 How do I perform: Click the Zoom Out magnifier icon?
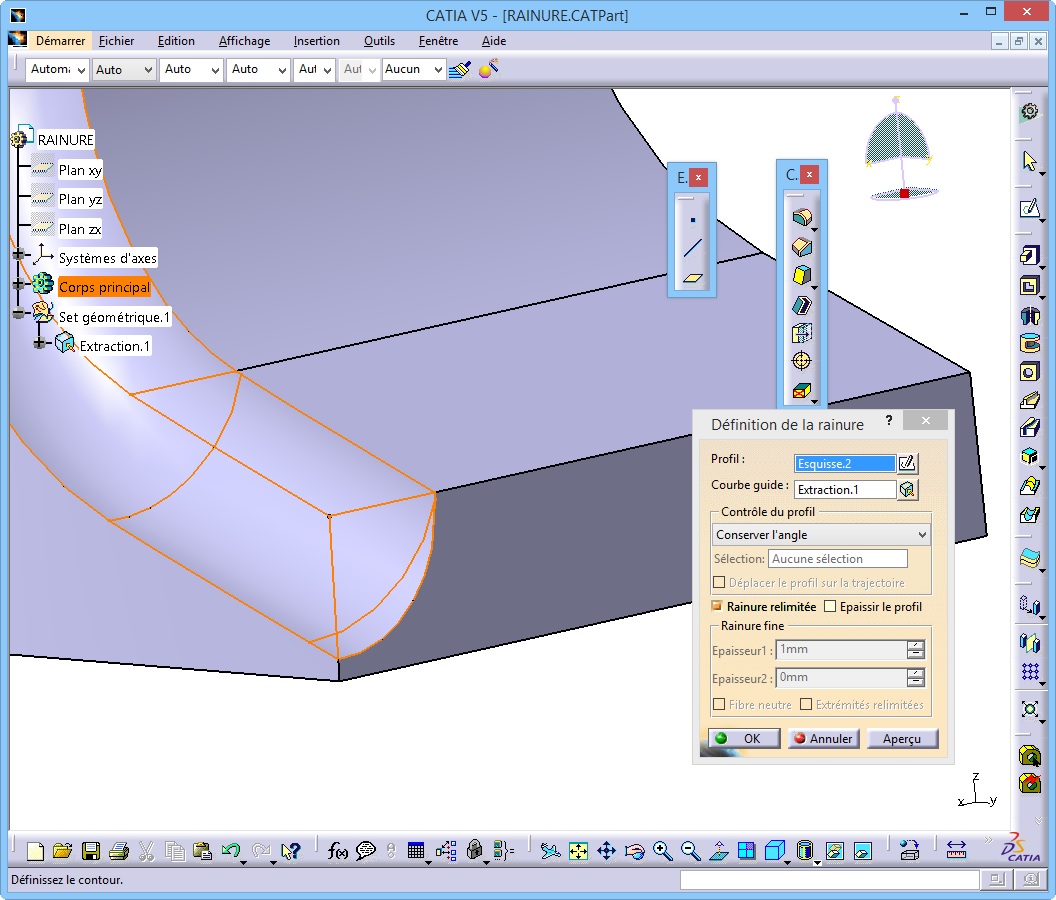(690, 851)
